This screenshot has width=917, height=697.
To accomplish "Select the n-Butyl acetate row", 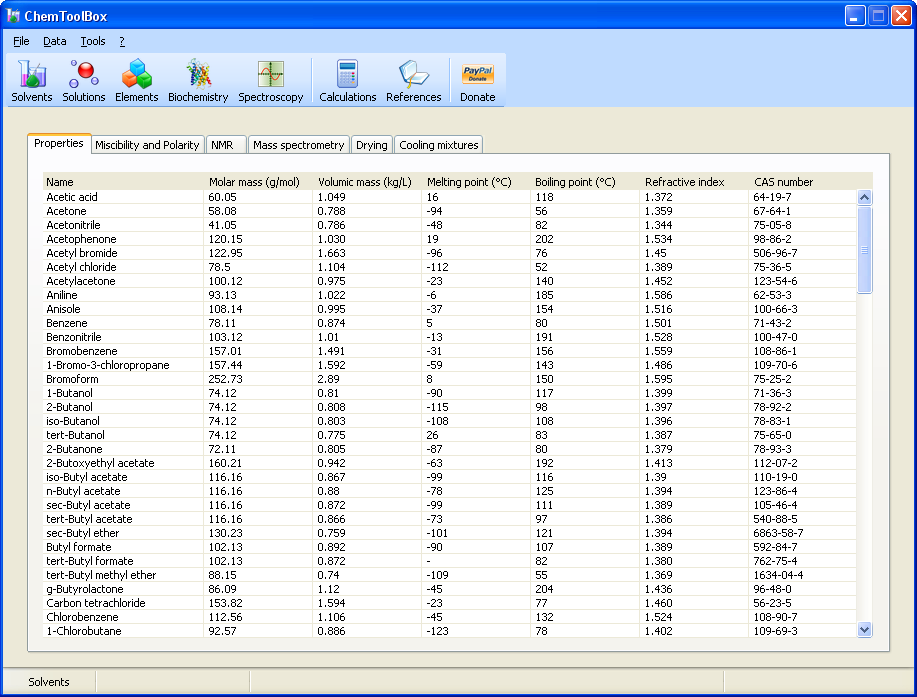I will 450,491.
